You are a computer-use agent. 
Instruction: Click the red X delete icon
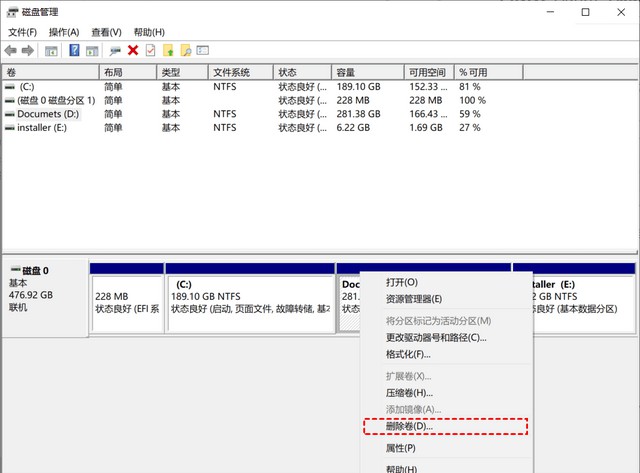(x=133, y=50)
